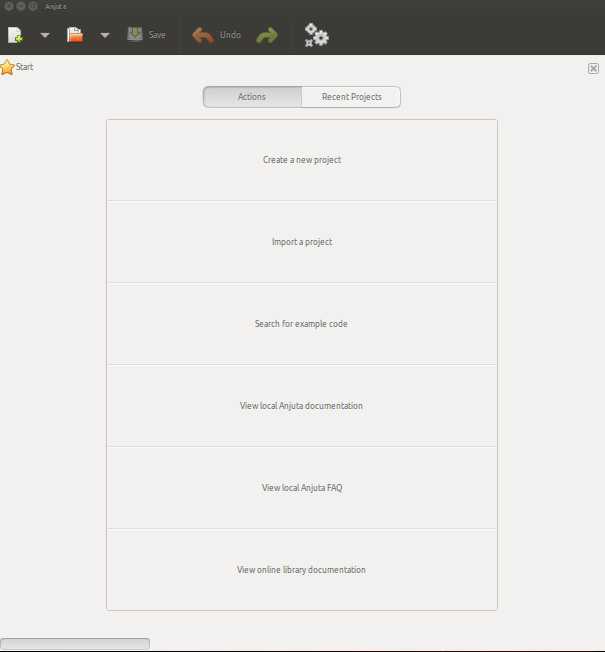The width and height of the screenshot is (605, 652).
Task: Open View local Anjuta documentation
Action: click(302, 406)
